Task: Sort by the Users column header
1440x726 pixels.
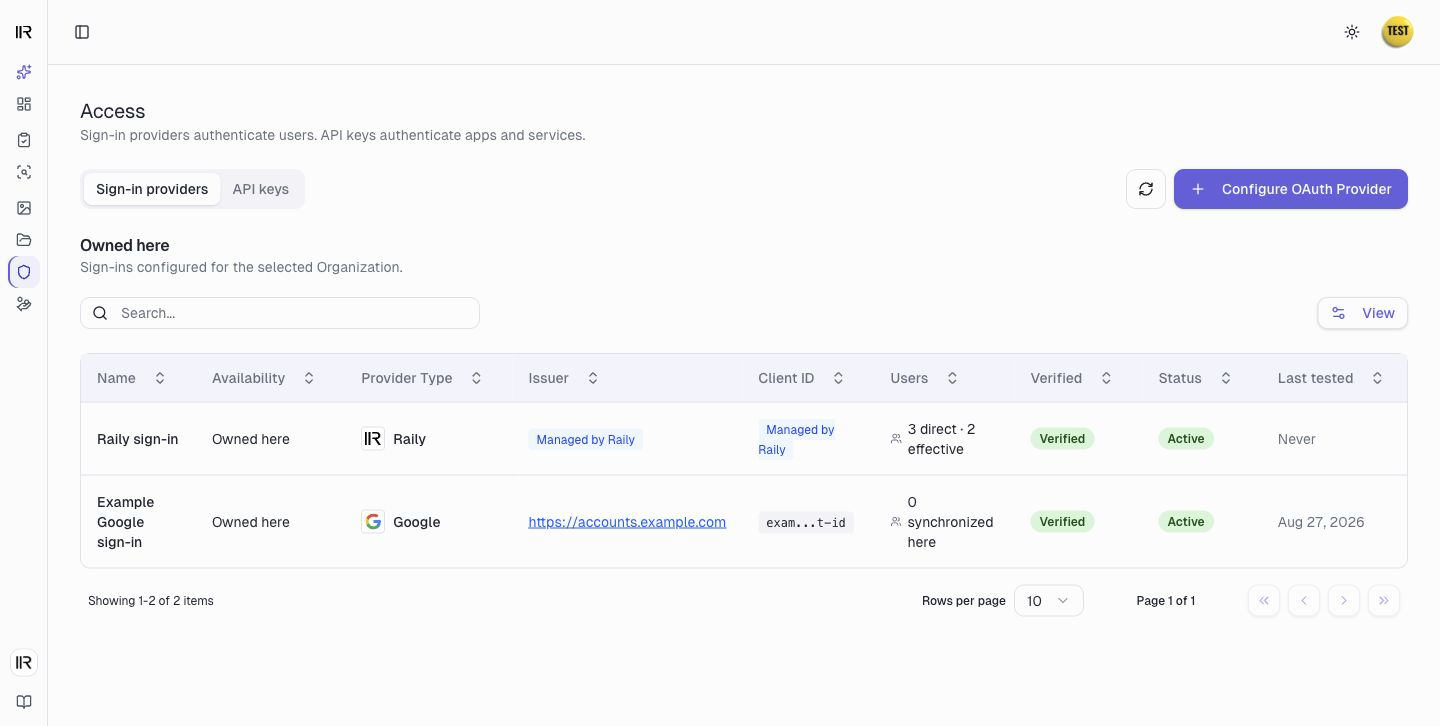Action: coord(924,378)
